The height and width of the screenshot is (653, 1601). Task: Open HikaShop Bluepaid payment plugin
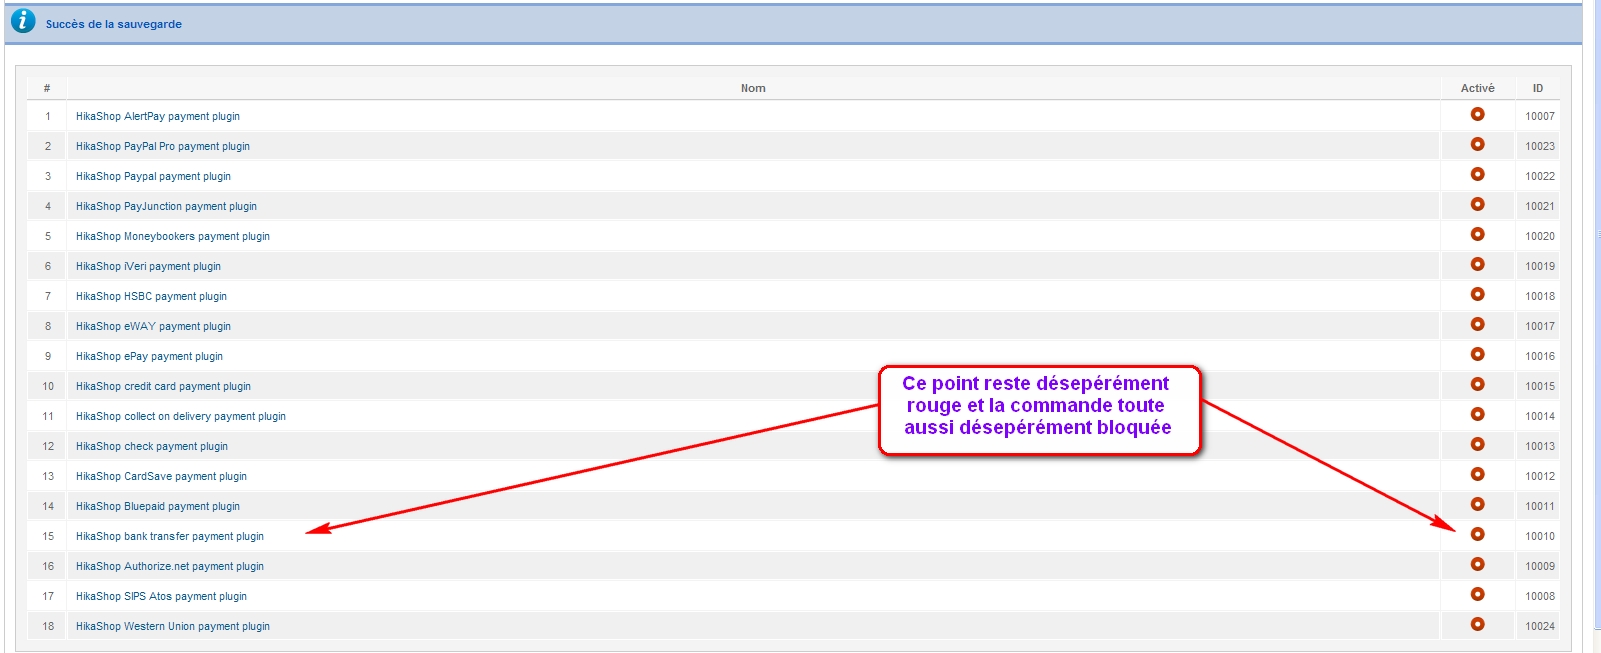pos(158,507)
